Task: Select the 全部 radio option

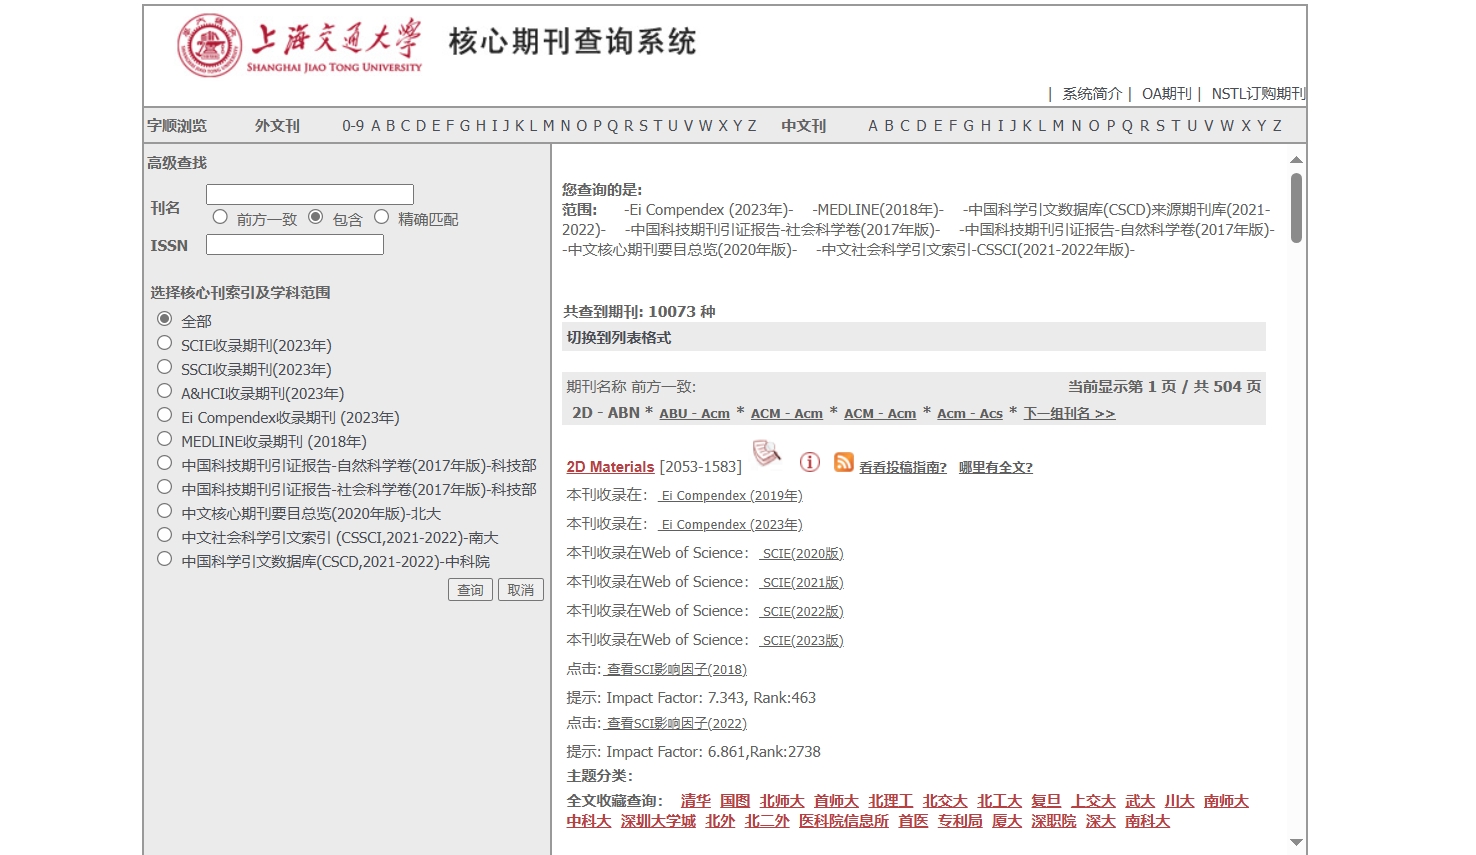Action: click(165, 319)
